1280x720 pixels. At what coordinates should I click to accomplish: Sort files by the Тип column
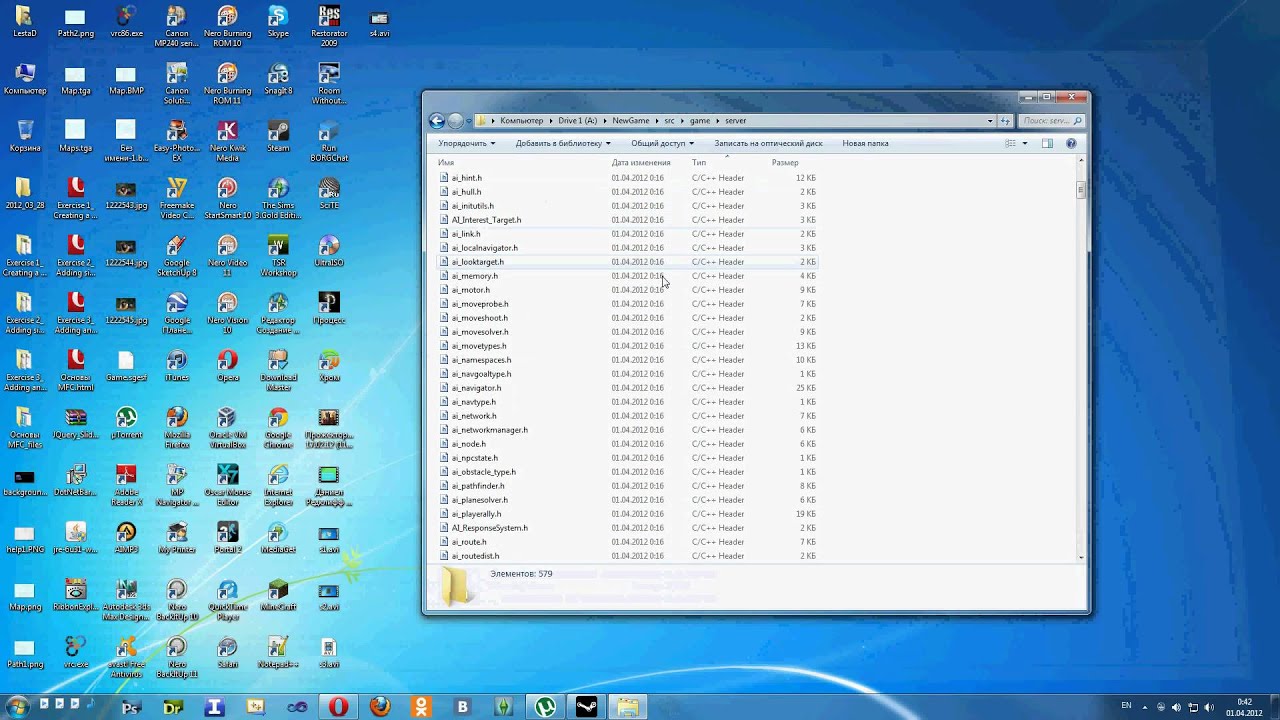(699, 163)
